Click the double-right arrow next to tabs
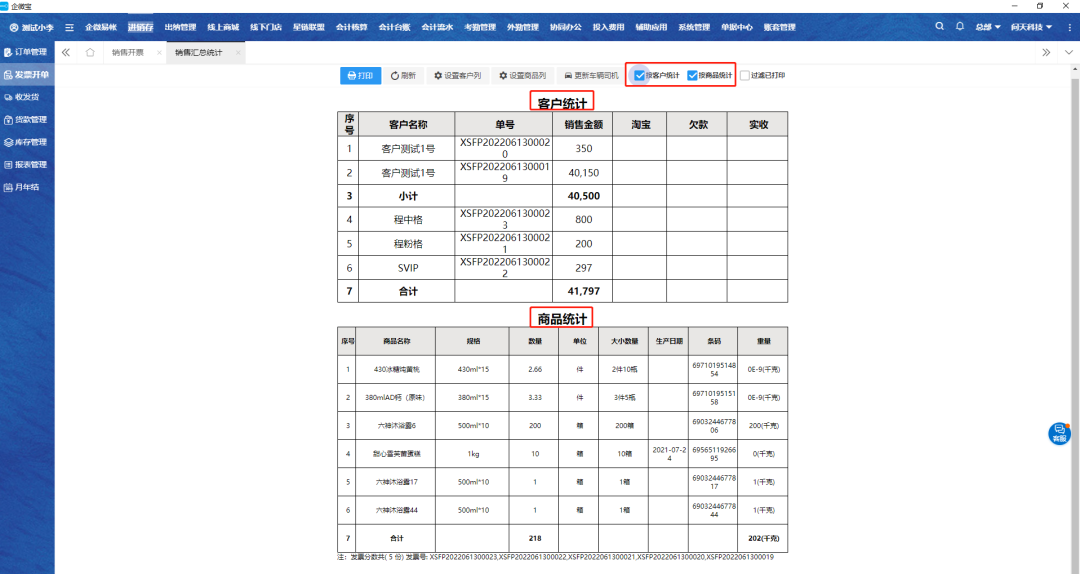This screenshot has height=574, width=1080. (1046, 52)
